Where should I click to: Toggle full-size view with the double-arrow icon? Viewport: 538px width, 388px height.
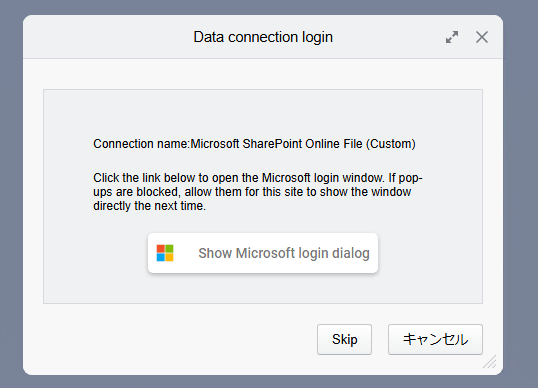tap(452, 37)
